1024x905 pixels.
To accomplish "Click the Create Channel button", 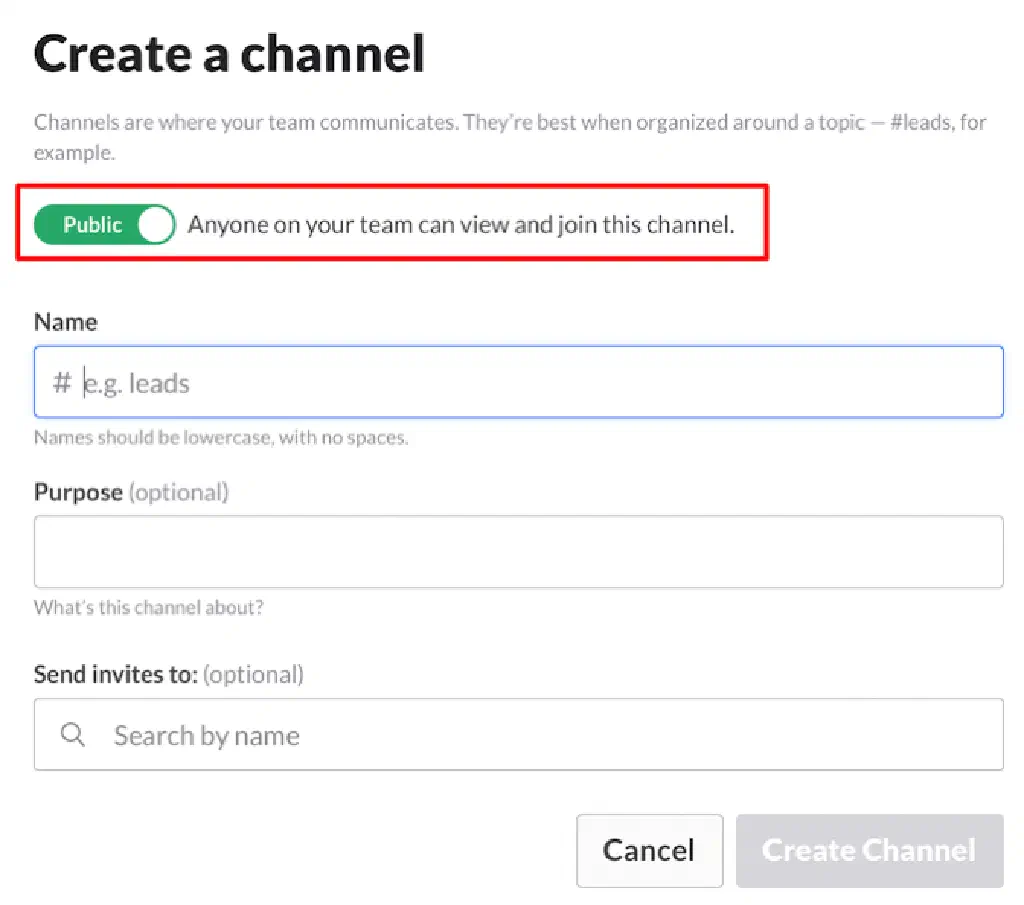I will 869,851.
